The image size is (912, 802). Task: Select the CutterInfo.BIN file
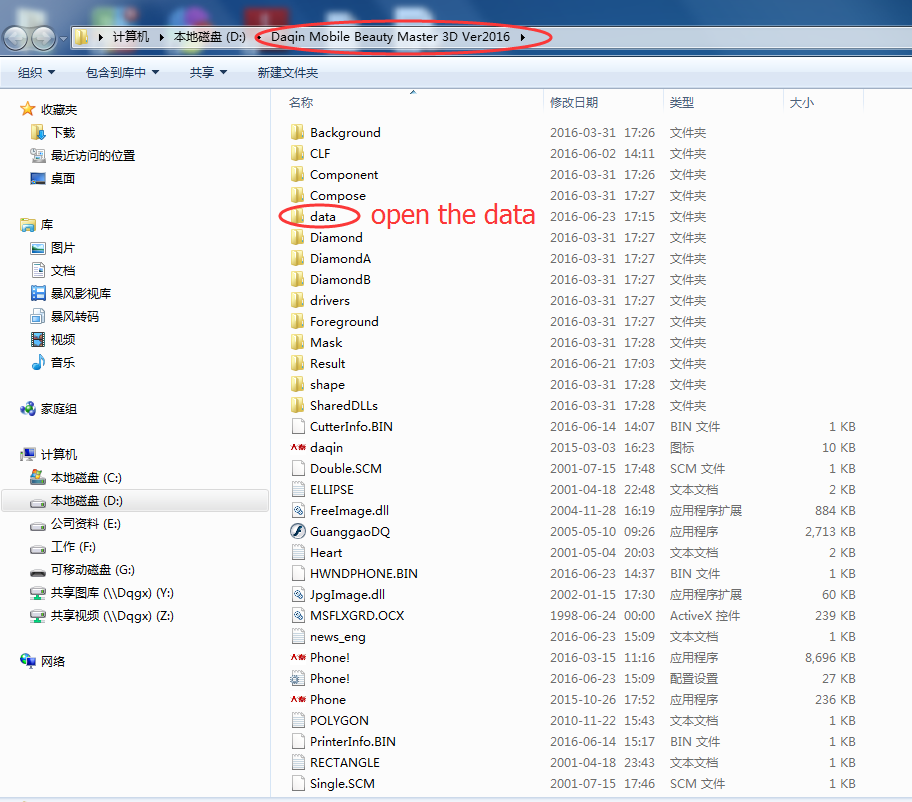(351, 426)
